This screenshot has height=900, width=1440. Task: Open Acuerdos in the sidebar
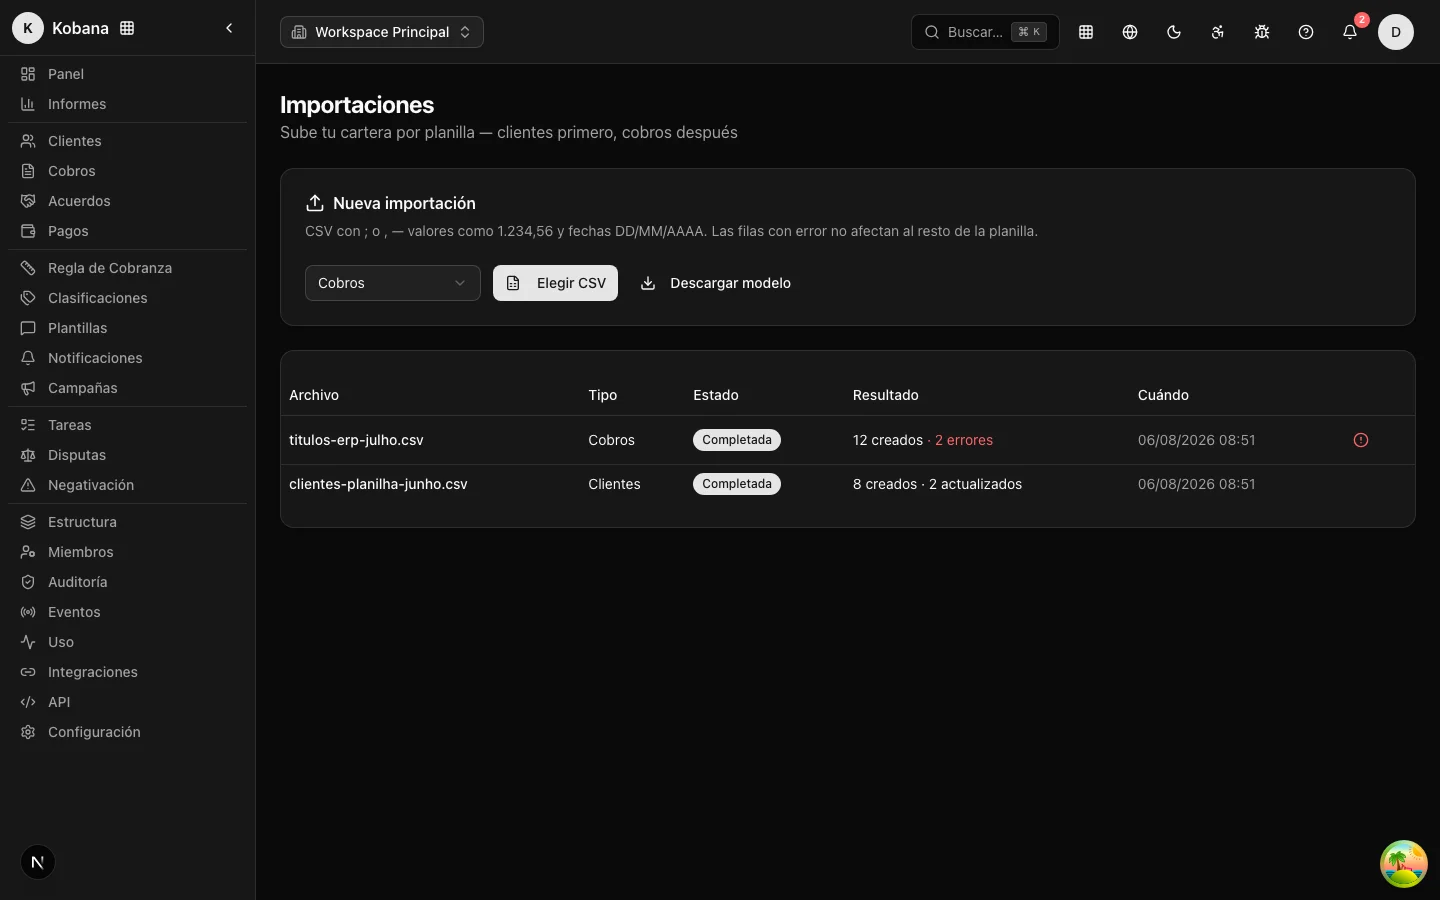point(127,201)
